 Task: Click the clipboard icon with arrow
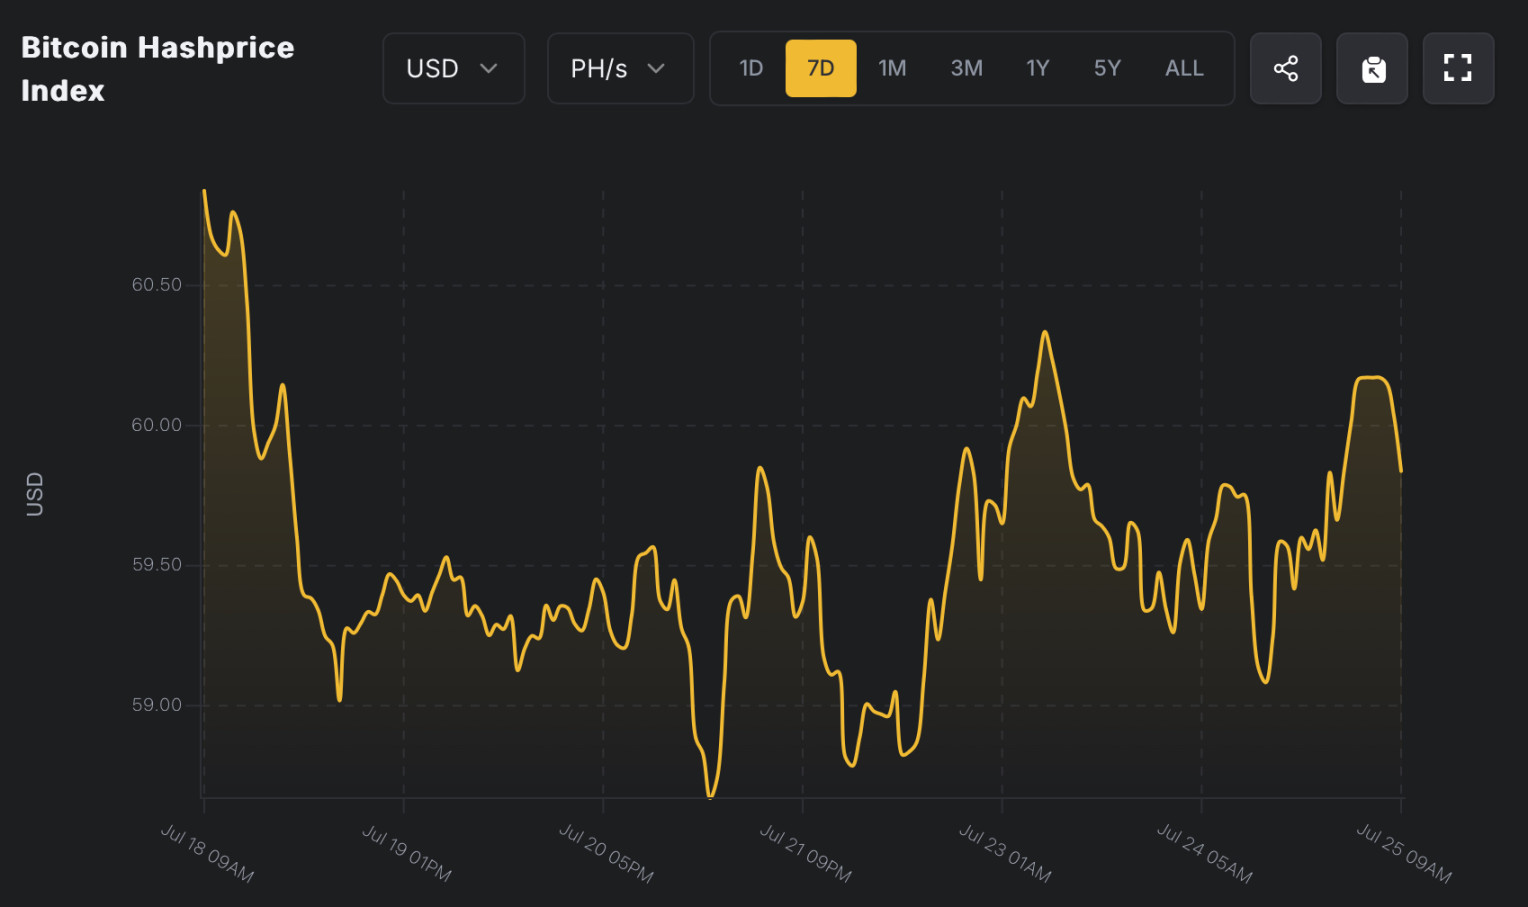pos(1372,68)
